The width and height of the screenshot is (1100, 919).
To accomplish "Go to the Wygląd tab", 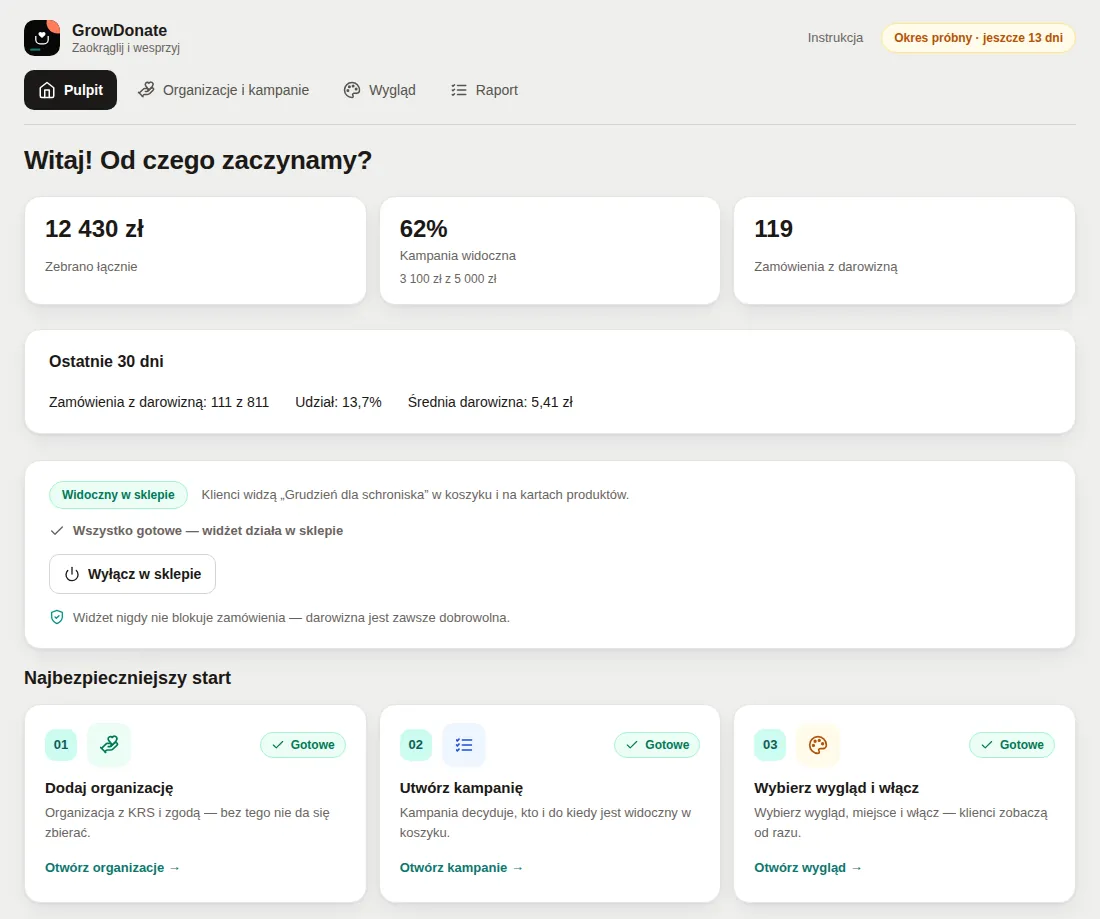I will tap(380, 90).
